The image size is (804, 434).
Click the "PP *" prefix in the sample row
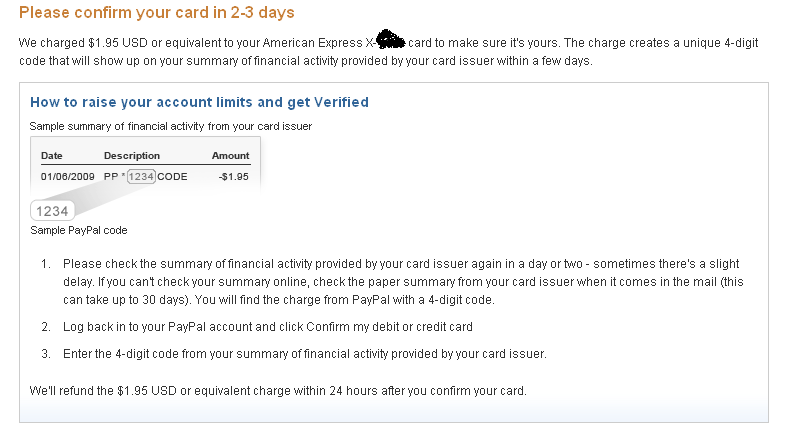pyautogui.click(x=114, y=176)
